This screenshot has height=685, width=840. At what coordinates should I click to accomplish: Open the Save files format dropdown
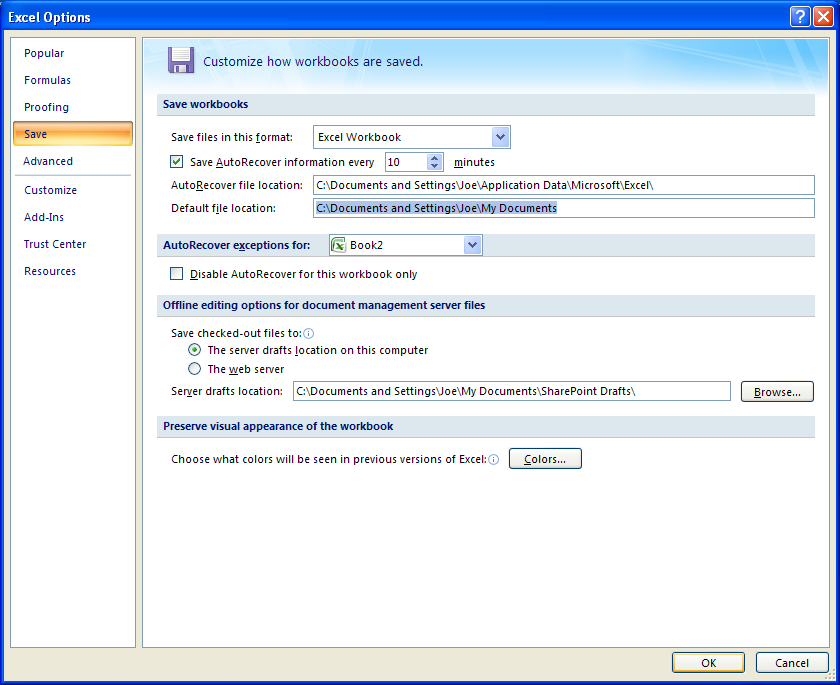tap(500, 137)
